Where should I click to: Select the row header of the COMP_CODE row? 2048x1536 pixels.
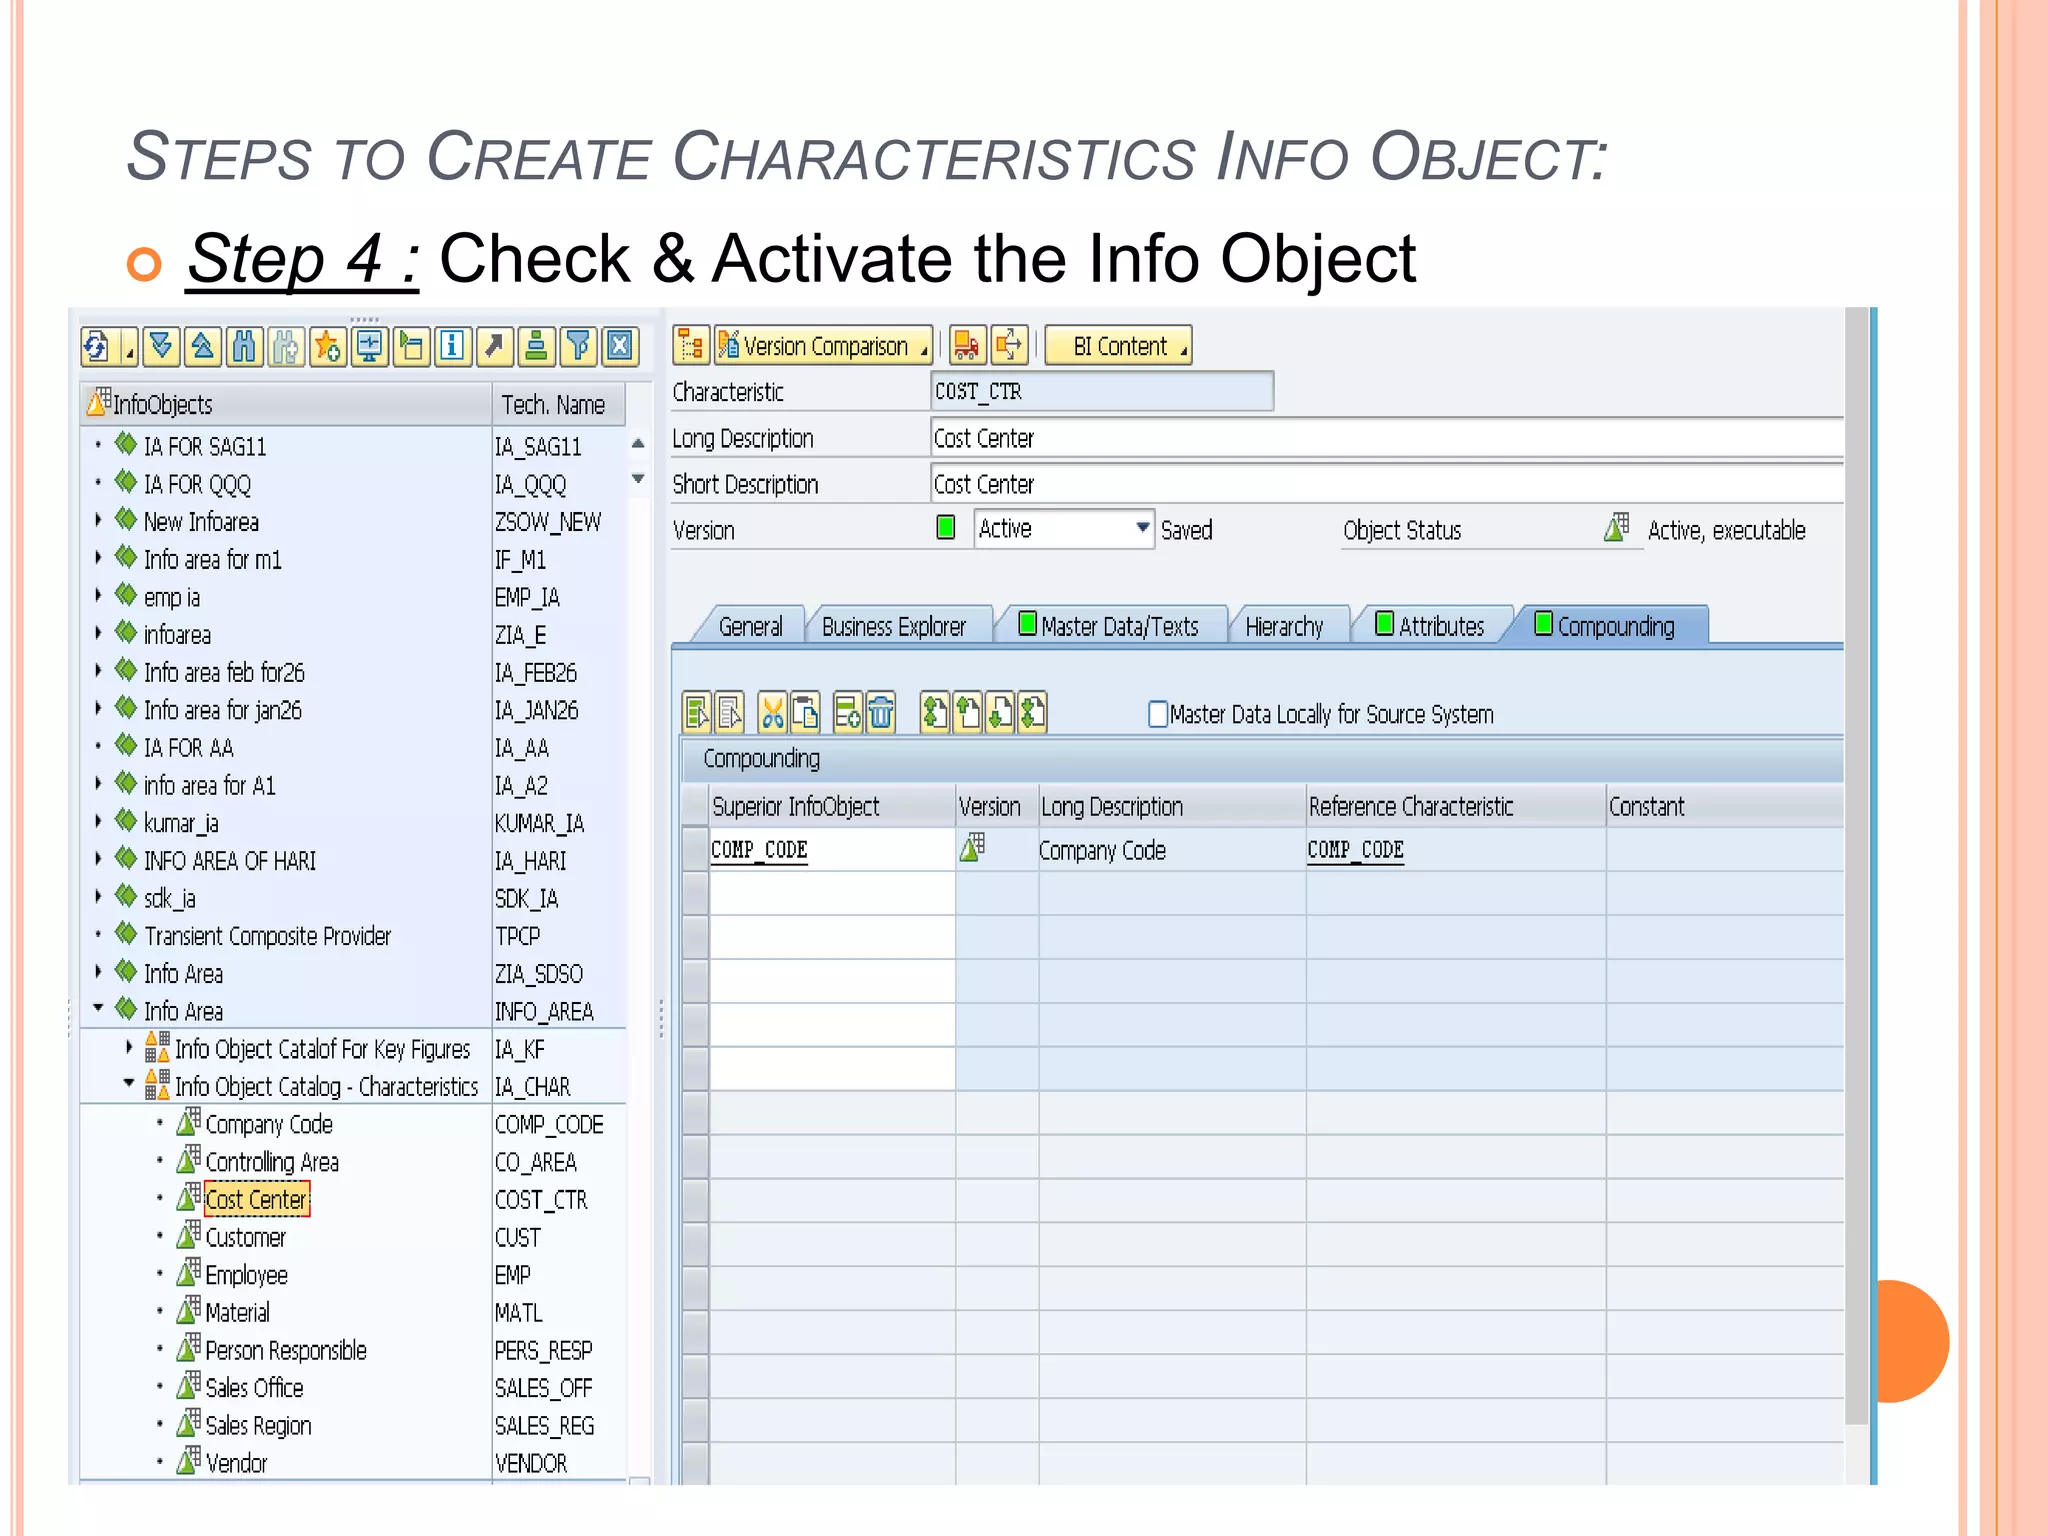coord(695,849)
